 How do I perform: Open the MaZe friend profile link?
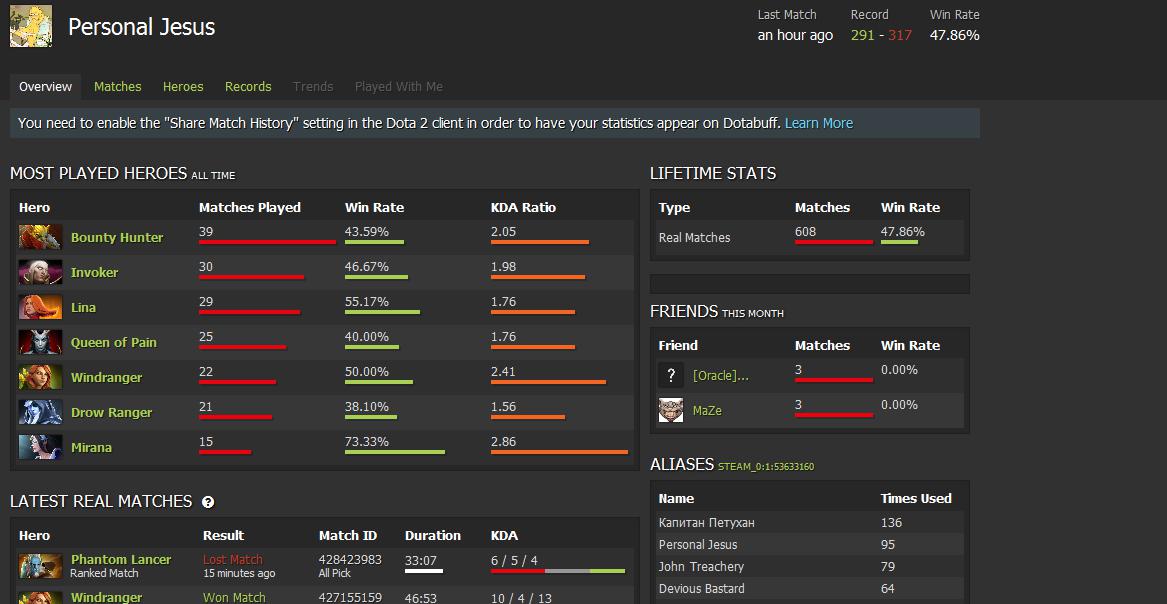[x=707, y=411]
